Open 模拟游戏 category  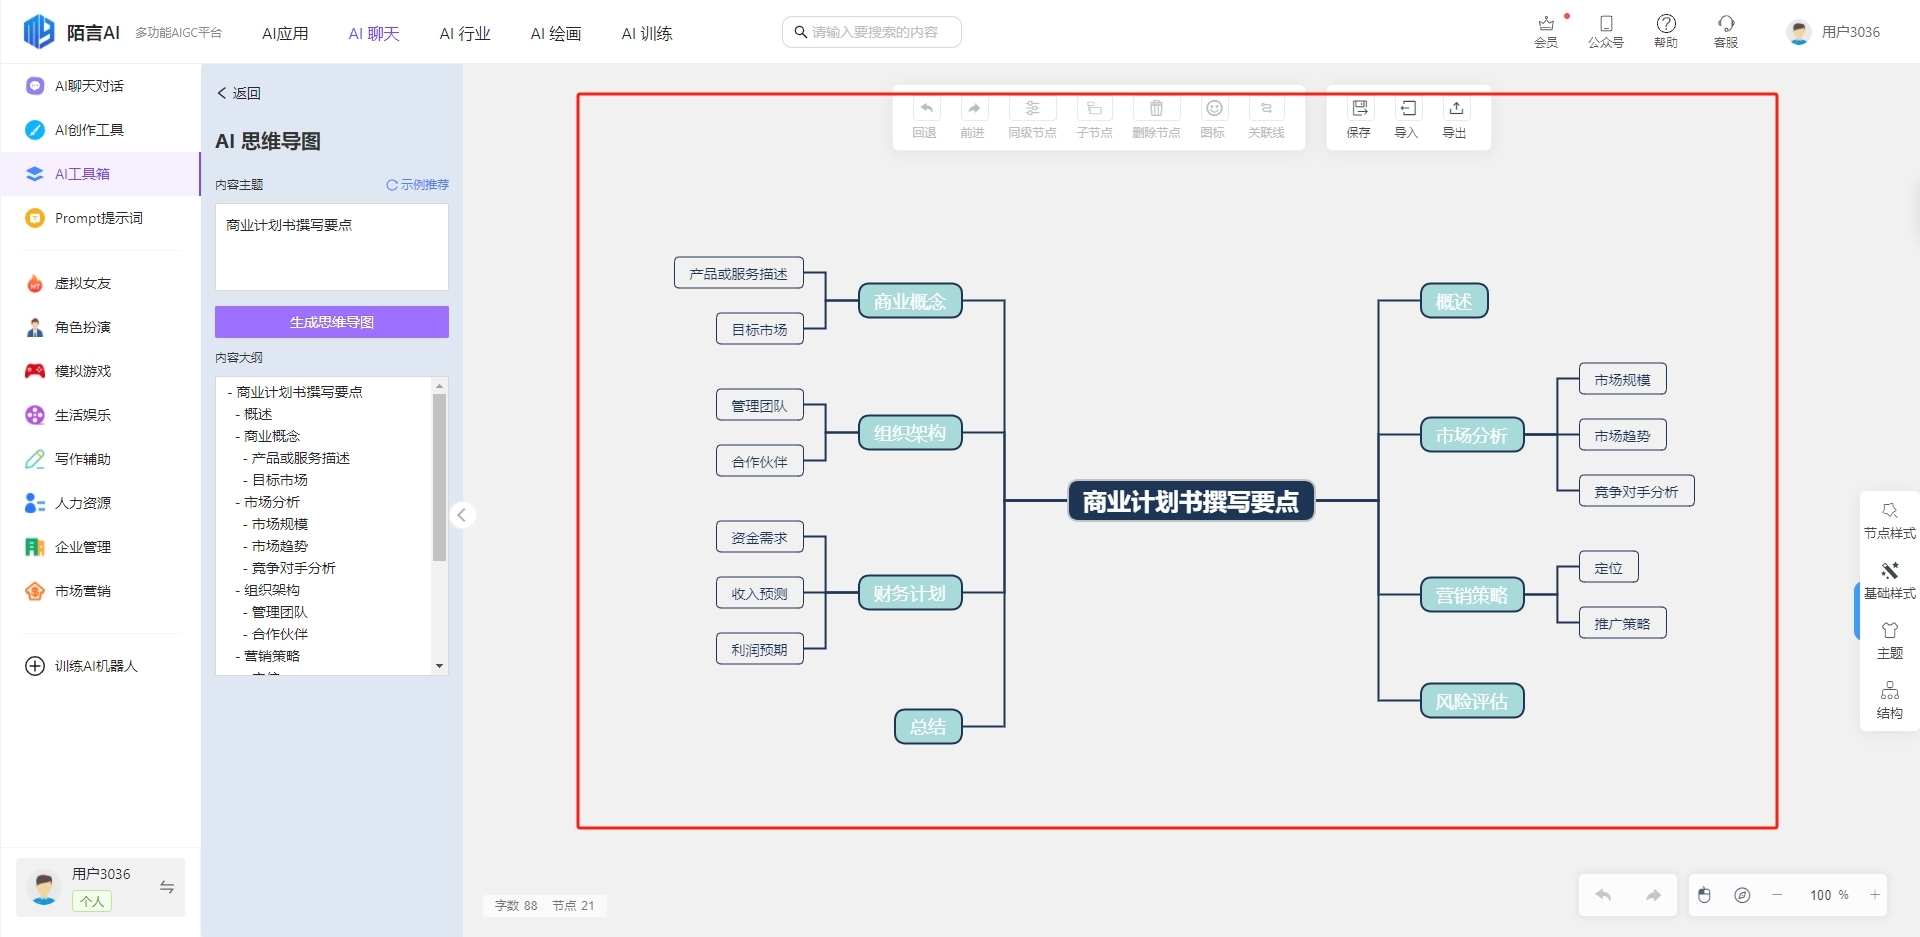pos(100,371)
